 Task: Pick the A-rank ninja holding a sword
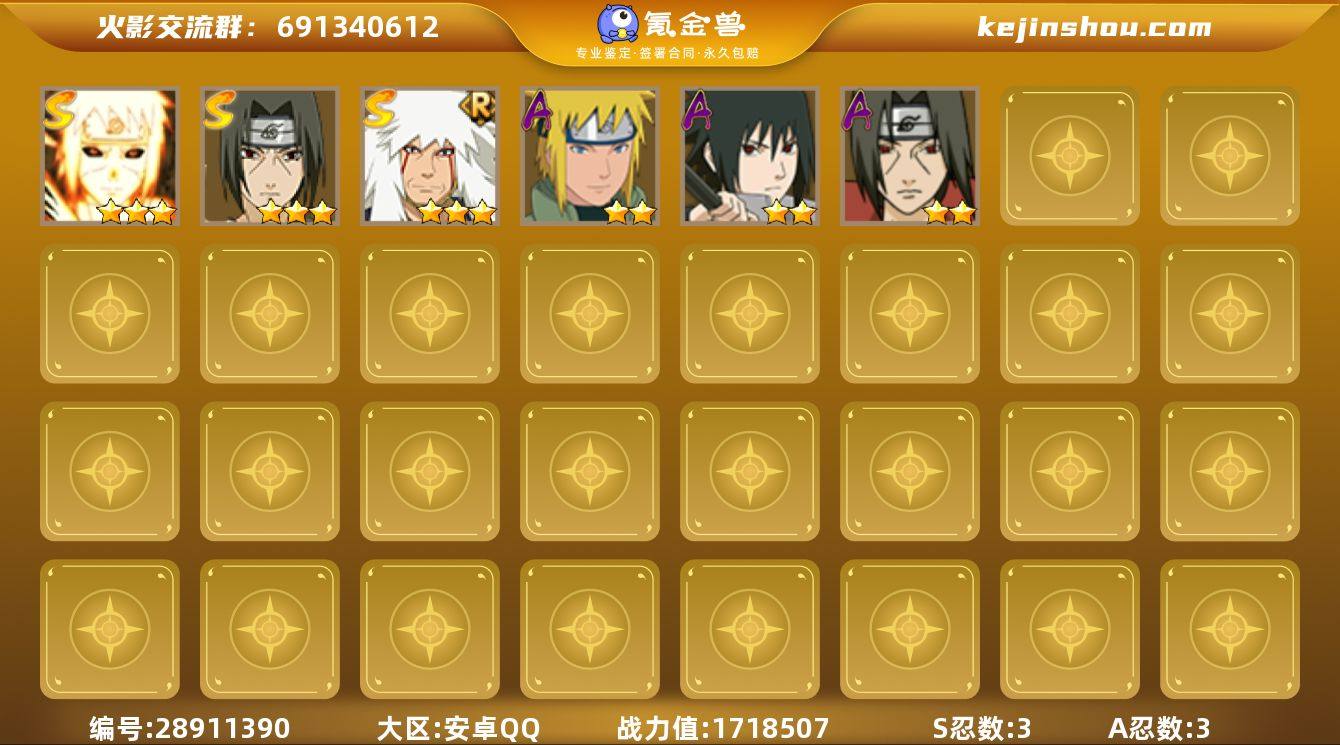(x=749, y=155)
